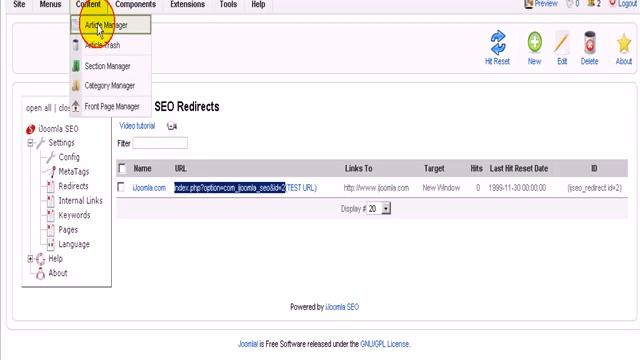Image resolution: width=640 pixels, height=360 pixels.
Task: Expand the Help tree node
Action: tap(30, 259)
